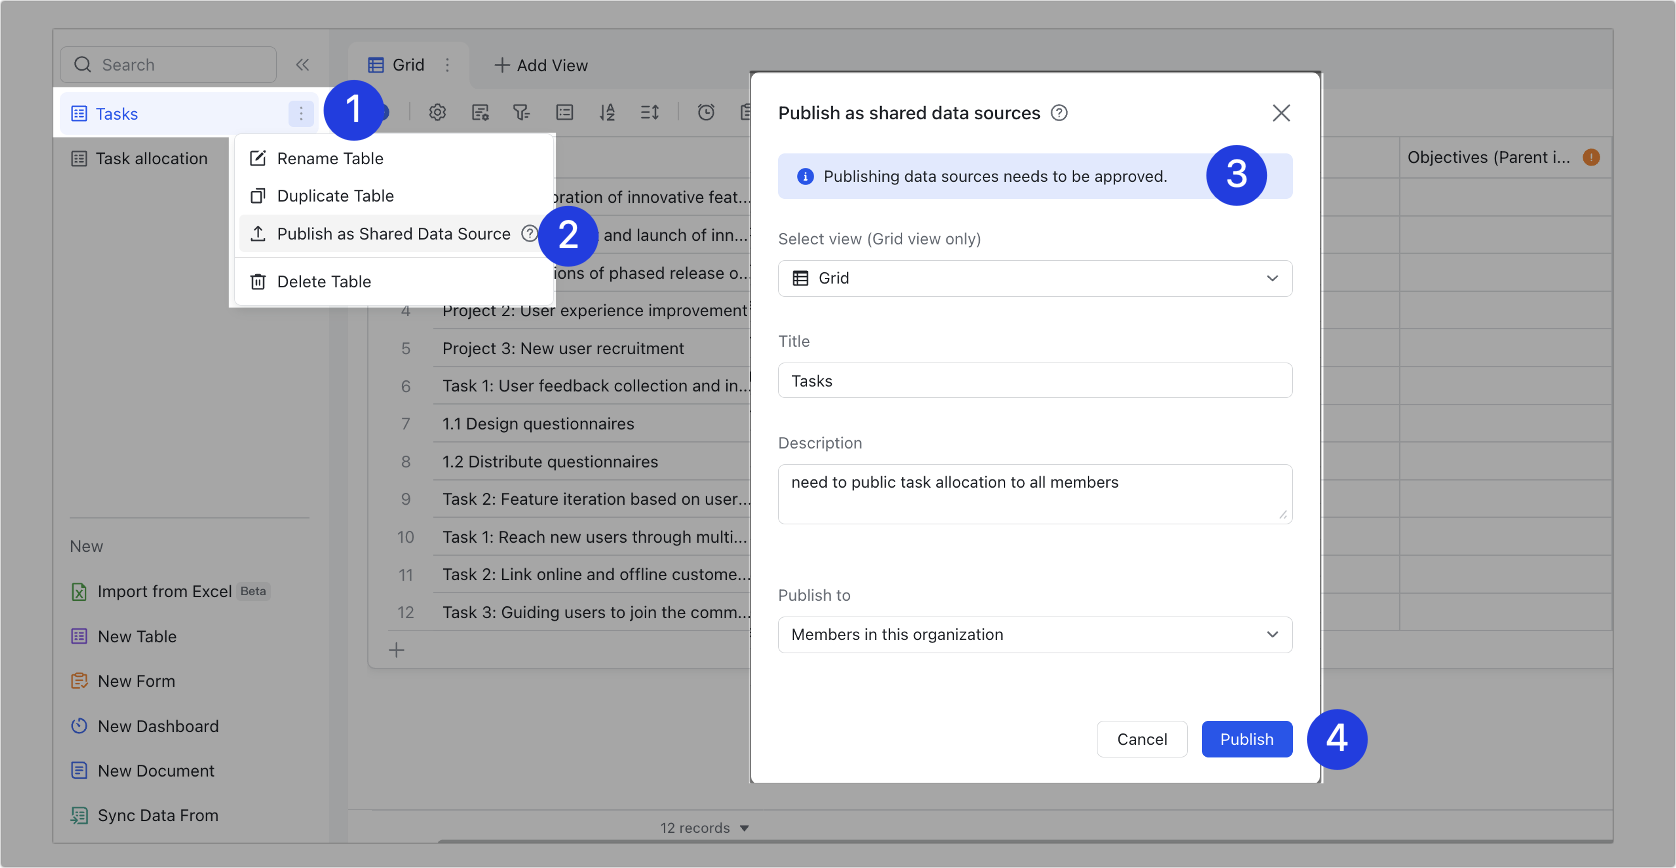1676x868 pixels.
Task: Click row 'Task 1: Reach new users through multi...'
Action: 595,537
